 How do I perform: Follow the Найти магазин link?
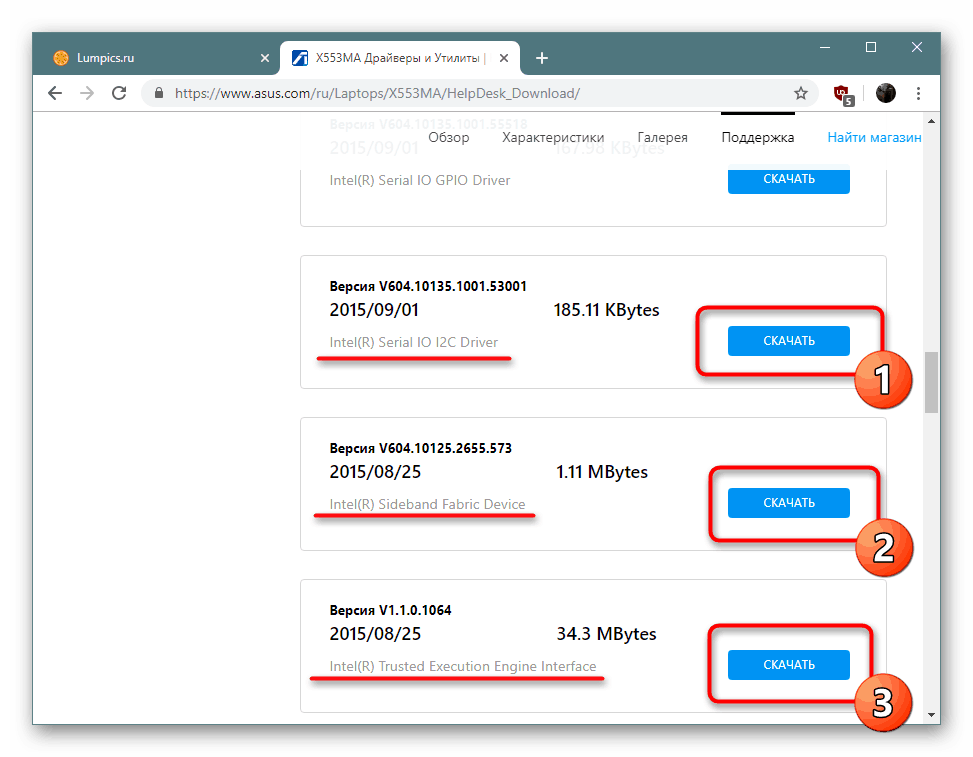point(874,137)
